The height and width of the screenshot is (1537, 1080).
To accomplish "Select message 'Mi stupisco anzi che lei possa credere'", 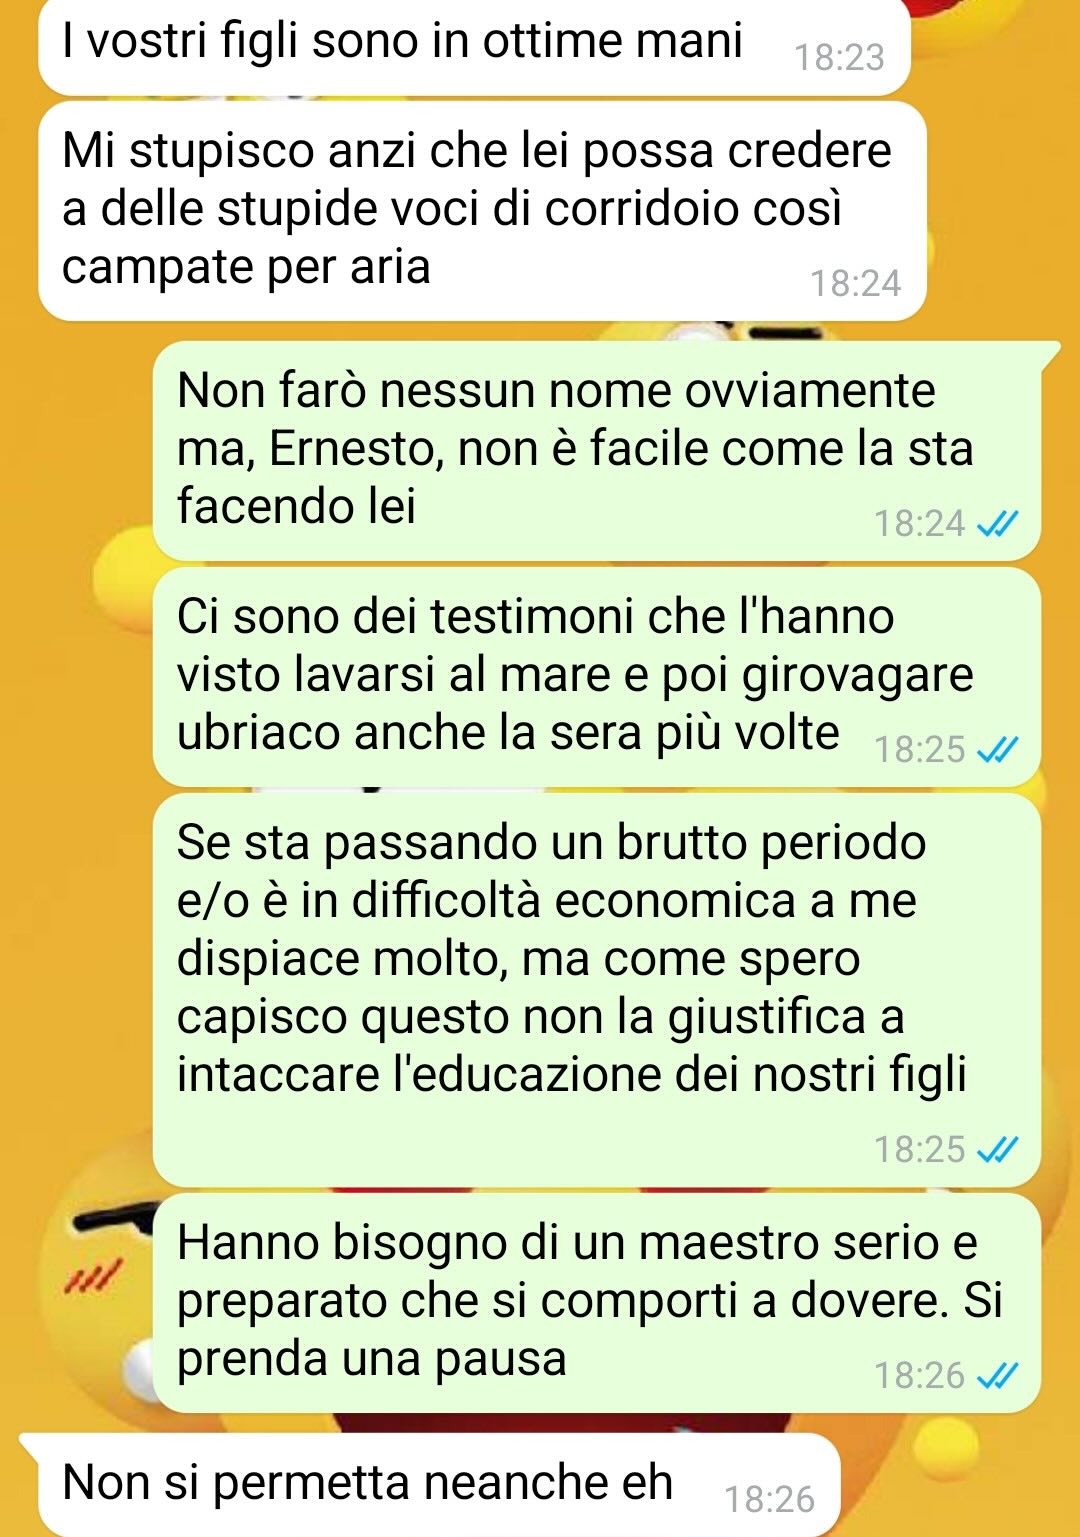I will click(482, 210).
